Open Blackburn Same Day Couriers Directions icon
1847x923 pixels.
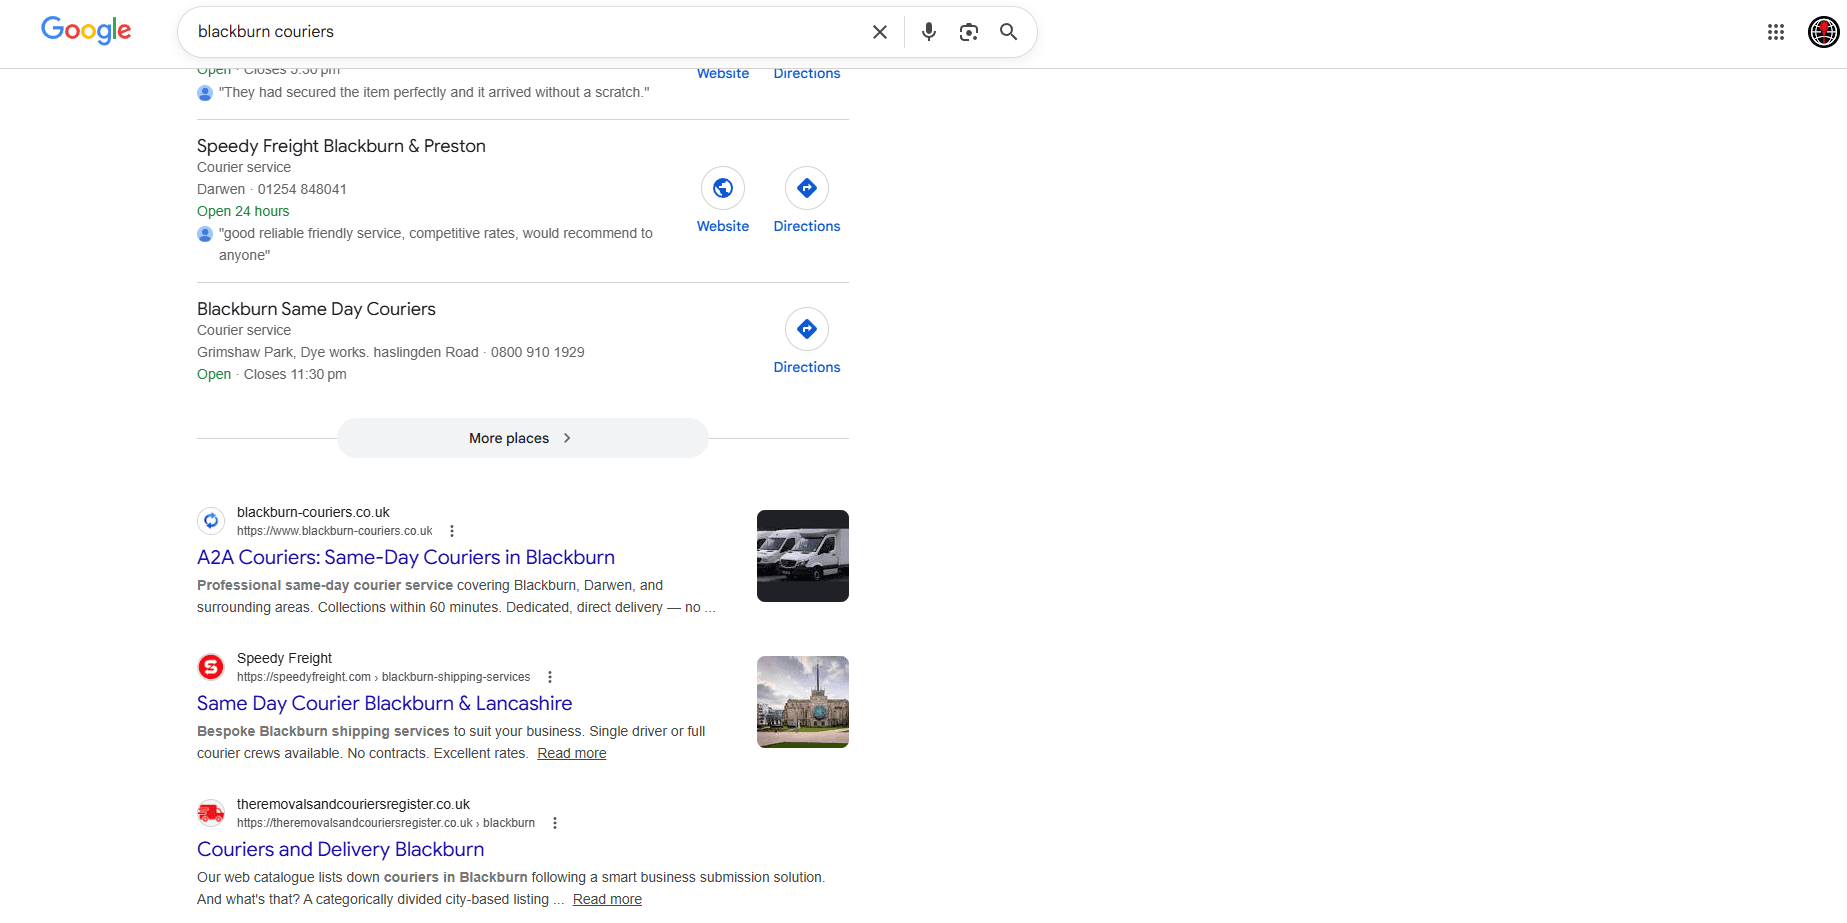807,329
